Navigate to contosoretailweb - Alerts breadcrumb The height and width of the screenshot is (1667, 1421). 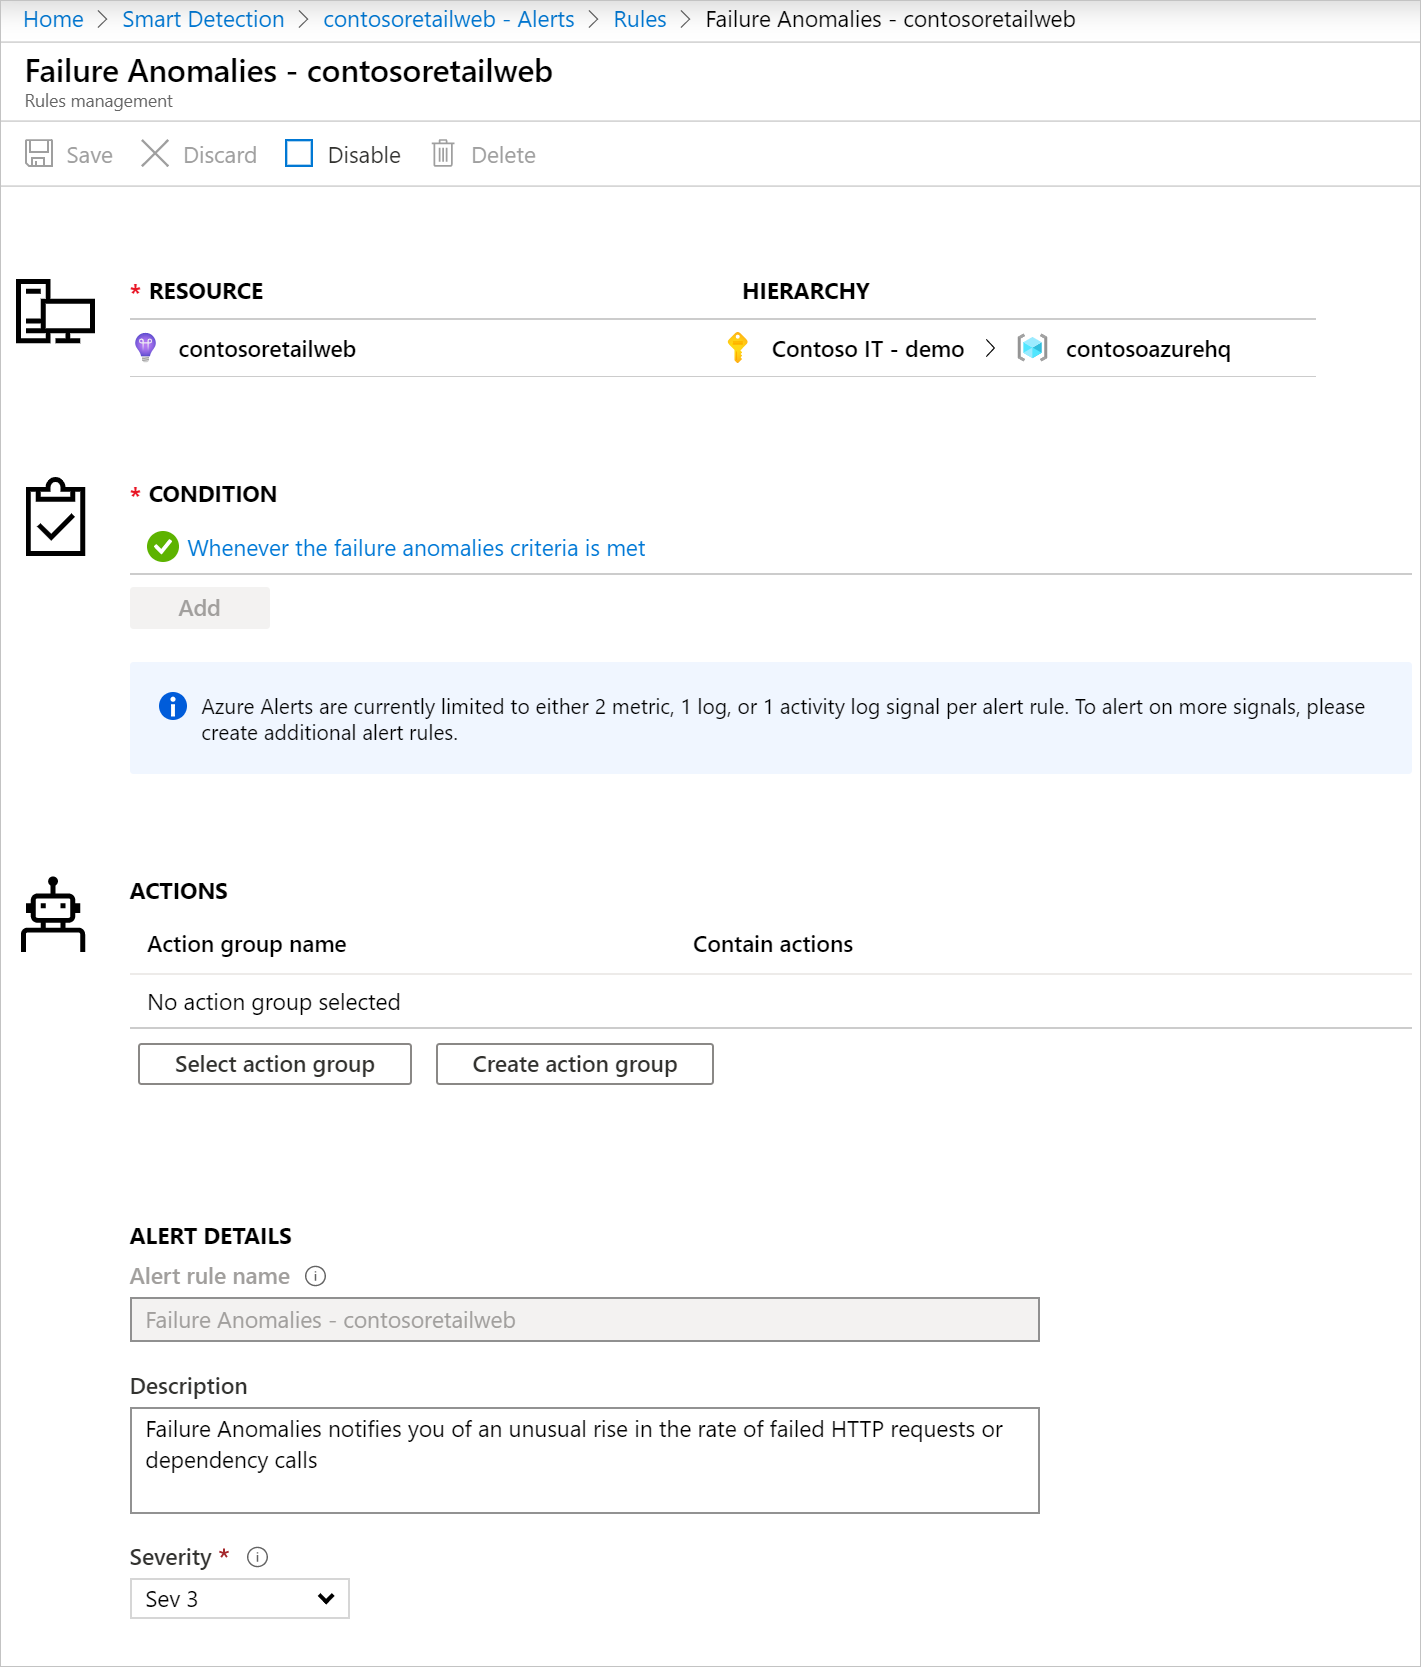tap(449, 19)
